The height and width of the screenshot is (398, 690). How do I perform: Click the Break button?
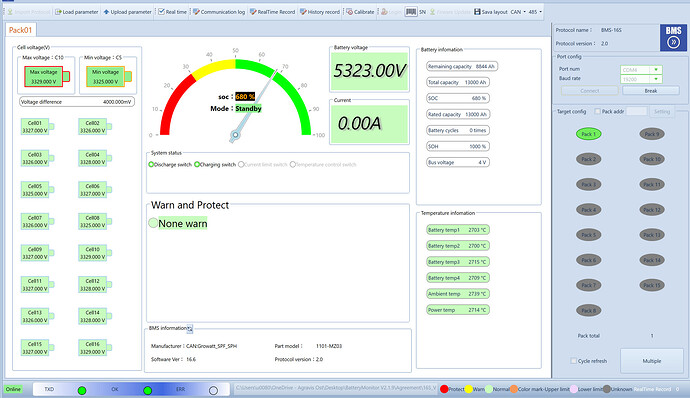(650, 91)
